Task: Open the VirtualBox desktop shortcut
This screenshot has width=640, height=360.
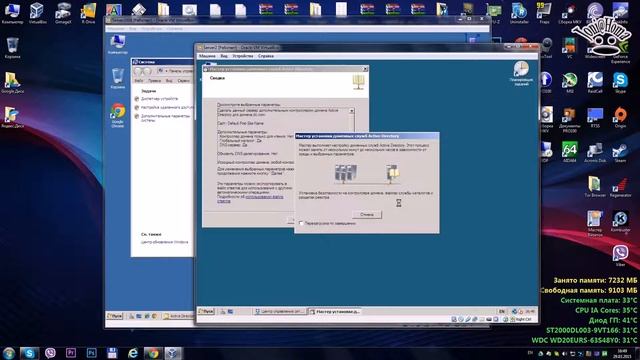Action: click(x=38, y=13)
